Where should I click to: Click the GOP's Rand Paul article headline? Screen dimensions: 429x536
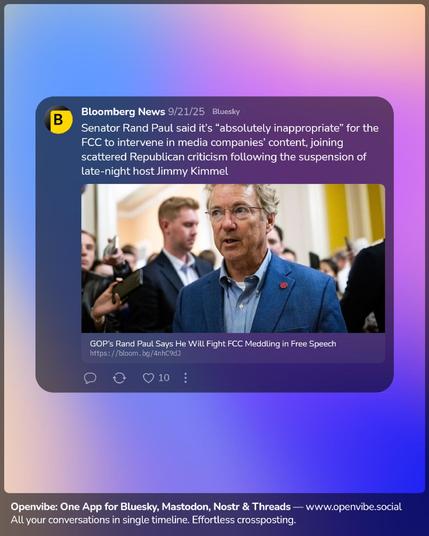(x=213, y=344)
